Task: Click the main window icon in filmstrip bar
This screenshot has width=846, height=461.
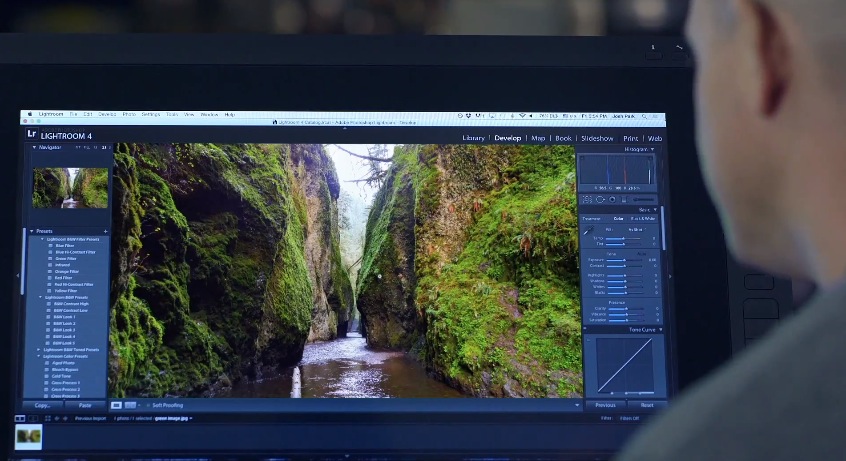Action: tap(20, 418)
